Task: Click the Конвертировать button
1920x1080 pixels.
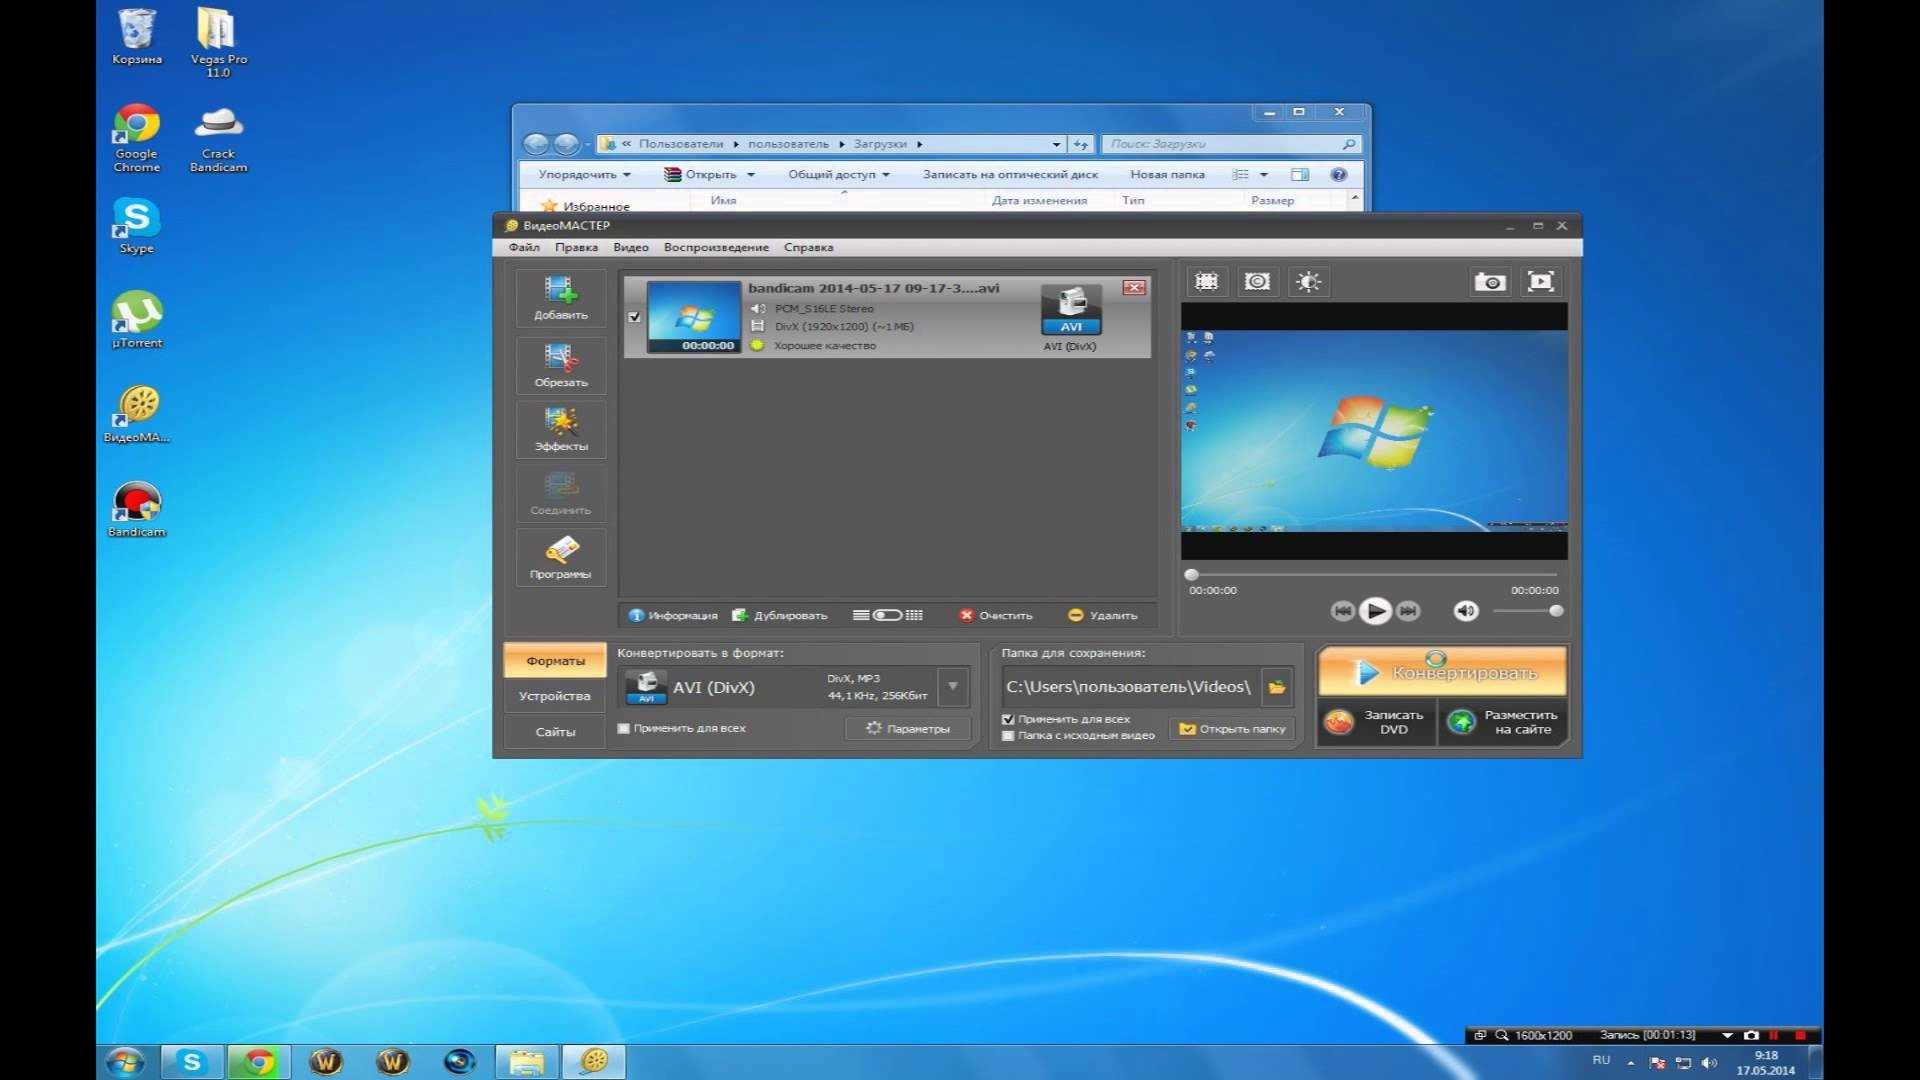Action: (x=1441, y=672)
